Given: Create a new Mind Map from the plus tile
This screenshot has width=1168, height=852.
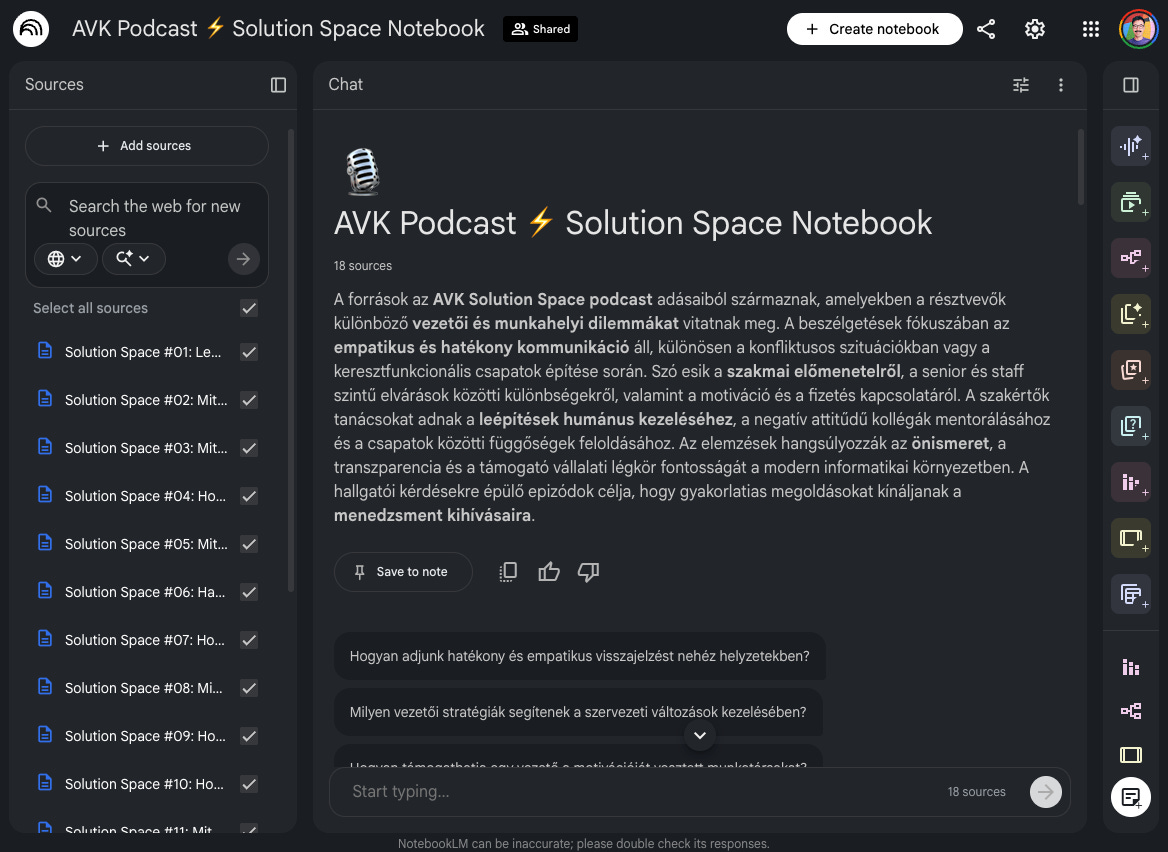Looking at the screenshot, I should pos(1131,258).
